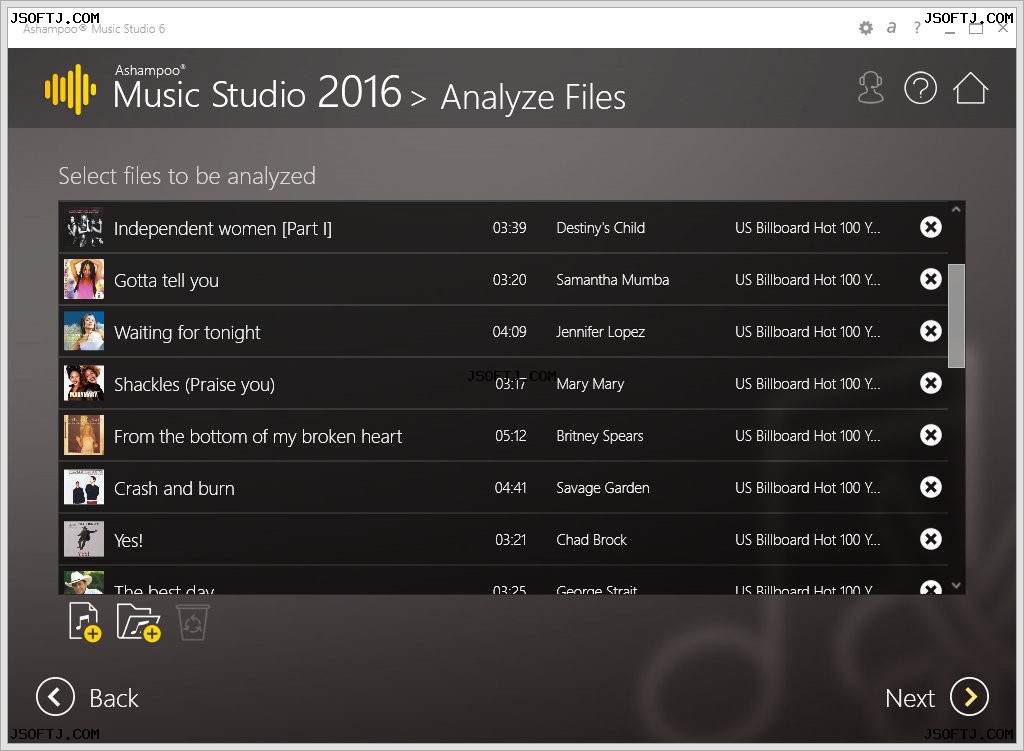
Task: Remove Crash and burn from list
Action: (x=931, y=487)
